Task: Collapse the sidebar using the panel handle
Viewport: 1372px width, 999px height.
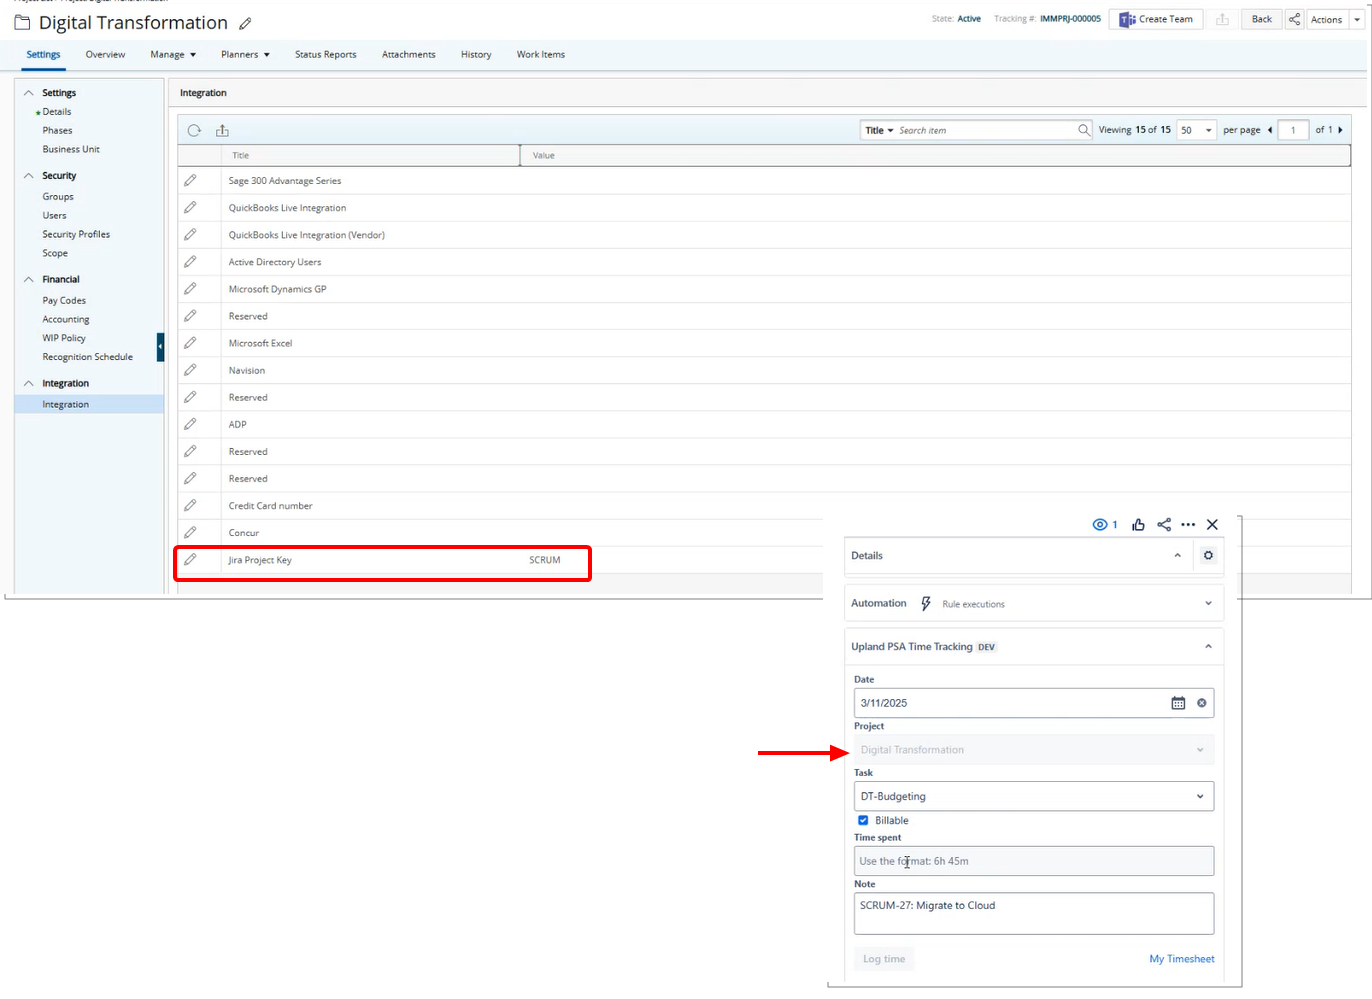Action: (x=160, y=347)
